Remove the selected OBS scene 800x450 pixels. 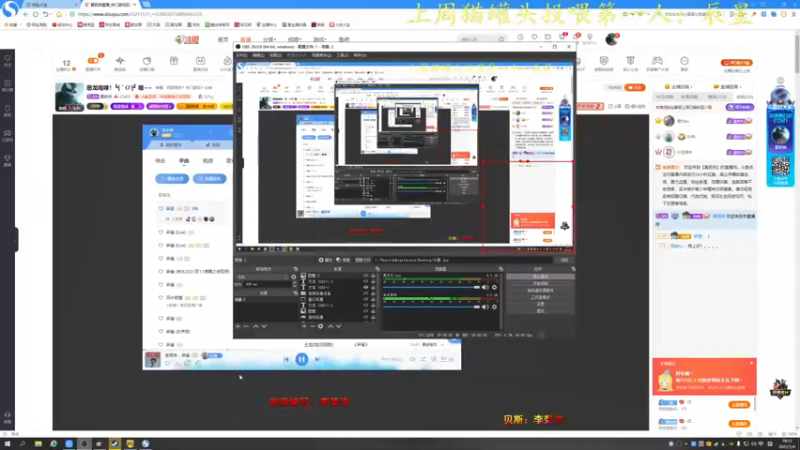pos(246,326)
